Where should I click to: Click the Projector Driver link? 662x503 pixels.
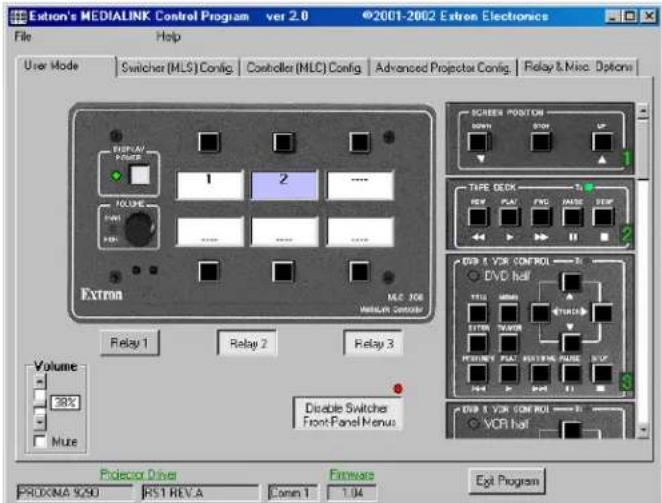pos(138,475)
